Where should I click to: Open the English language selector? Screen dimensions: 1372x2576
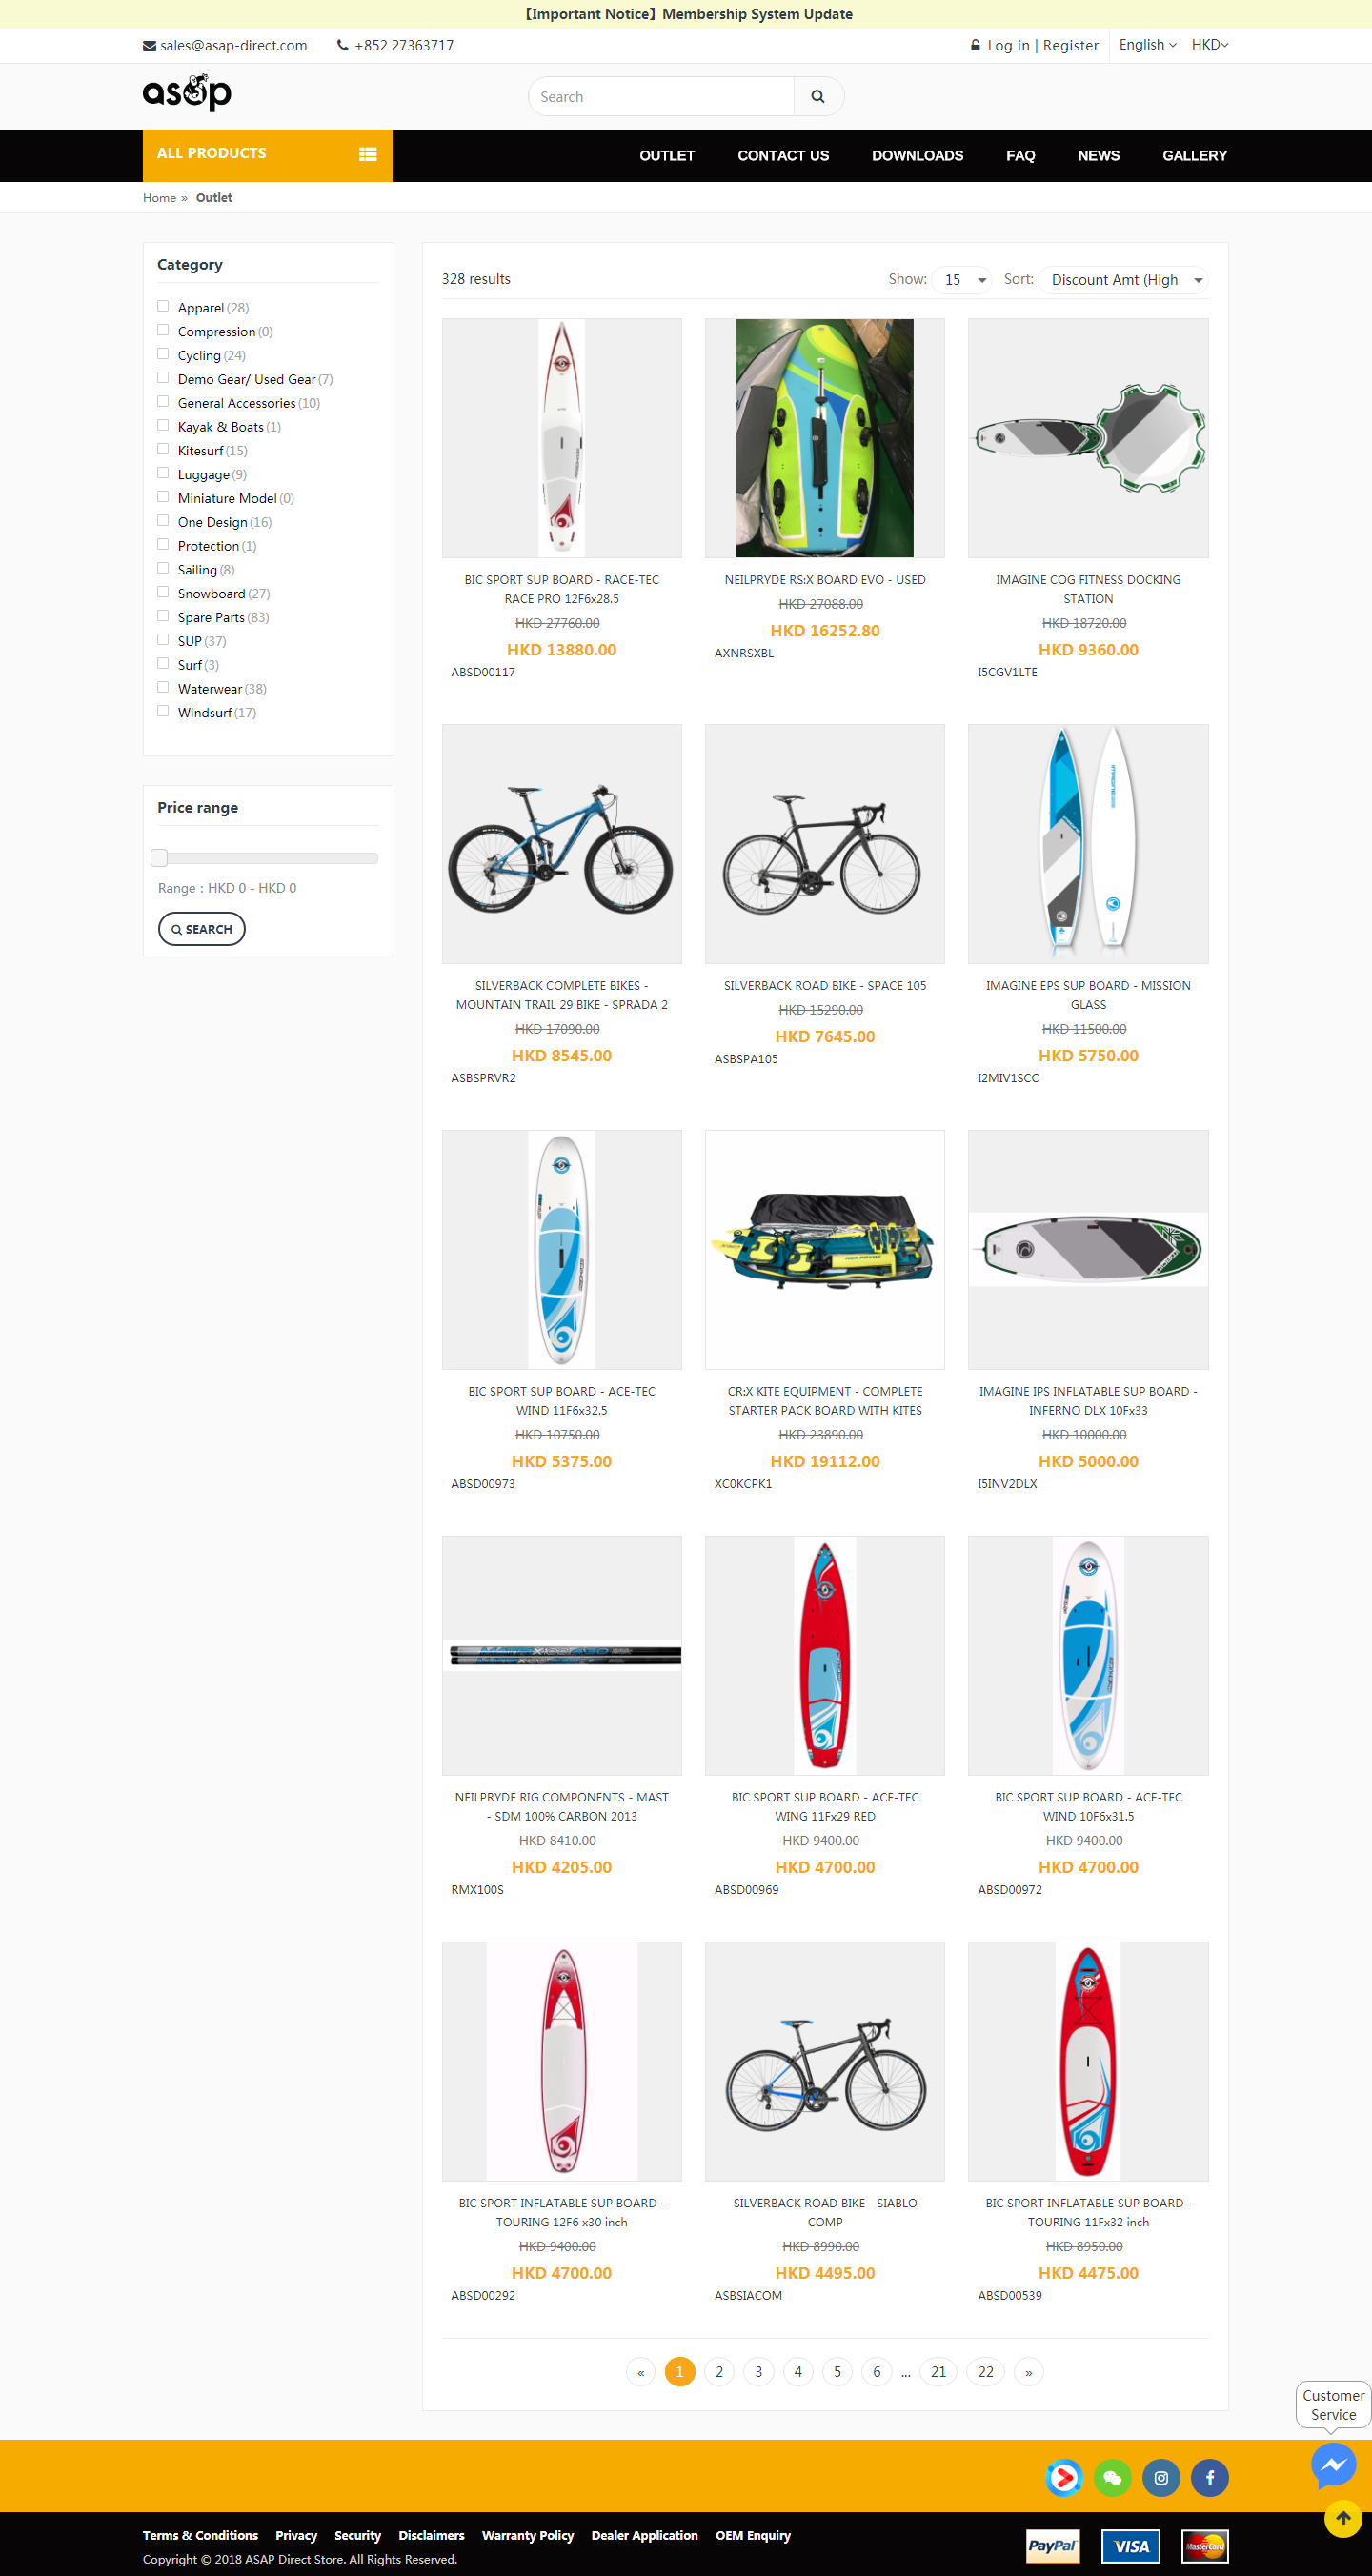point(1147,45)
